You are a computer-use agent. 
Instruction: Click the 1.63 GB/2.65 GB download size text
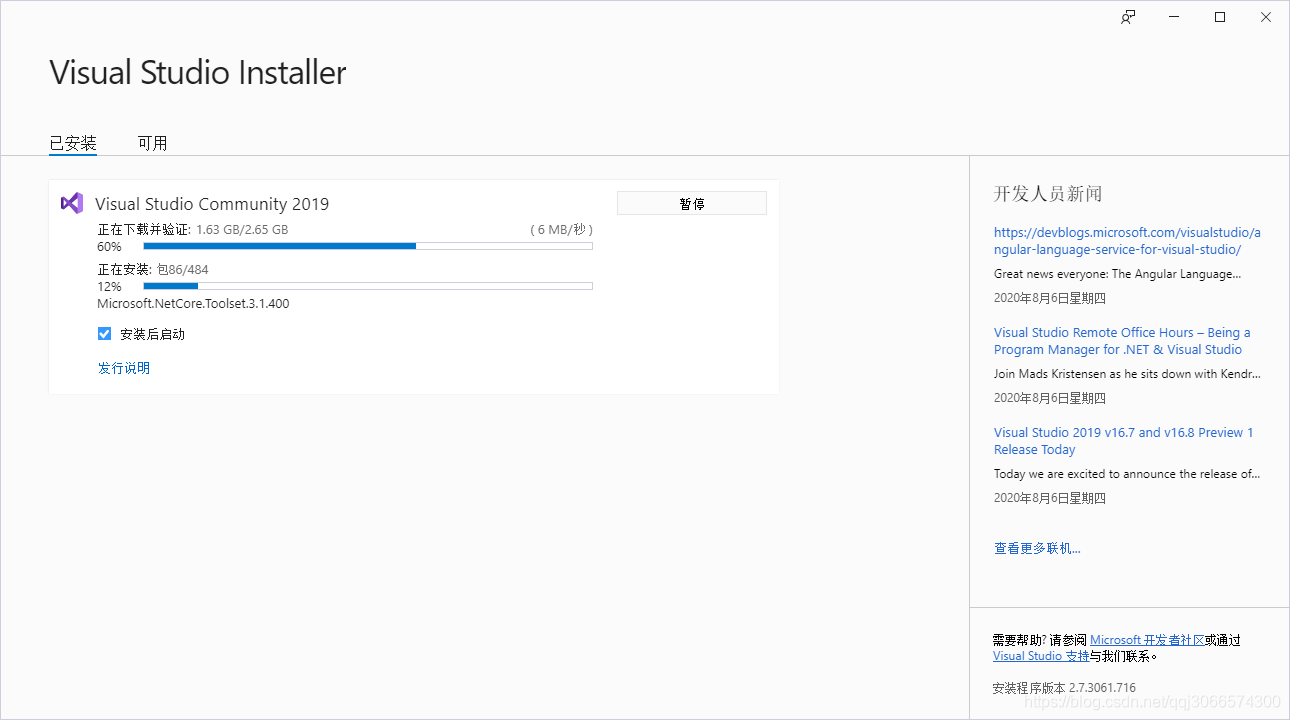pos(242,229)
